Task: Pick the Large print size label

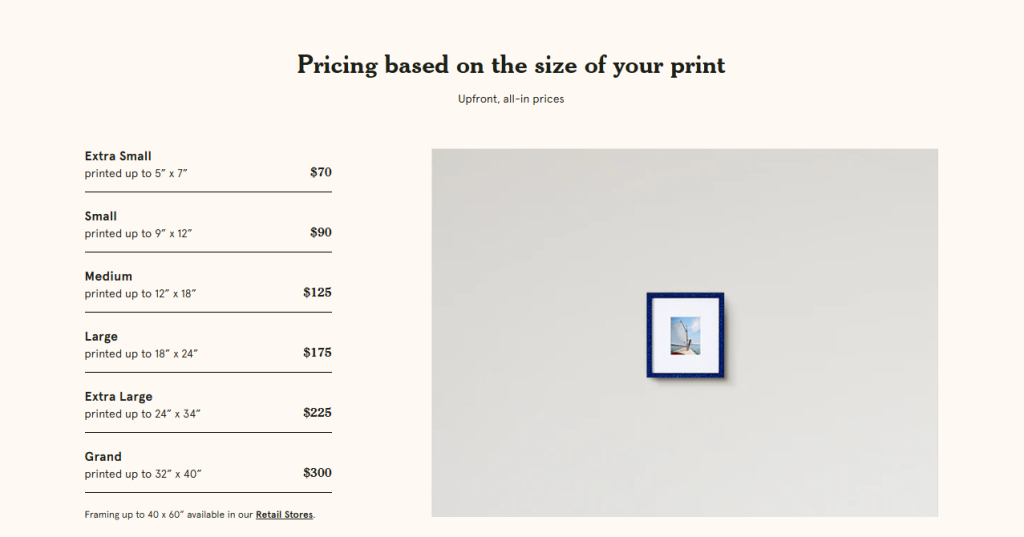Action: 101,336
